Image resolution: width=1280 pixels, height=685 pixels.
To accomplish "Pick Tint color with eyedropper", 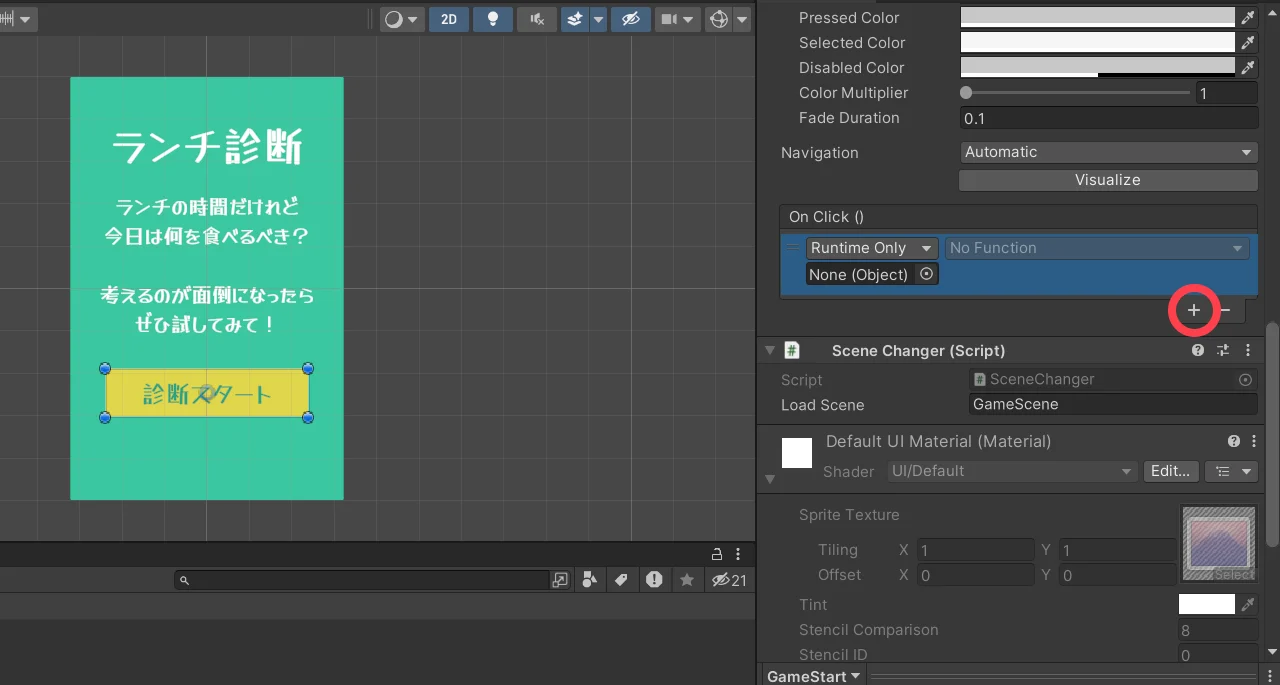I will [1247, 604].
